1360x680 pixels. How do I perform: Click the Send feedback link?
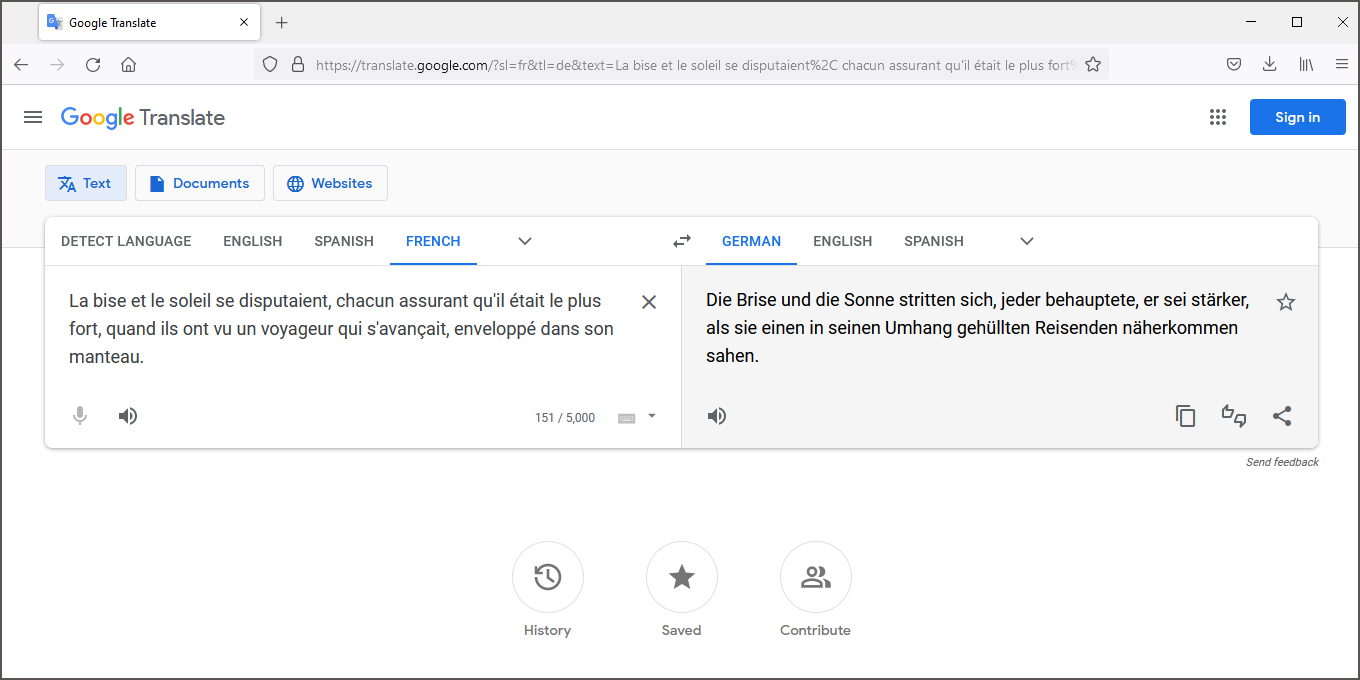click(x=1282, y=462)
